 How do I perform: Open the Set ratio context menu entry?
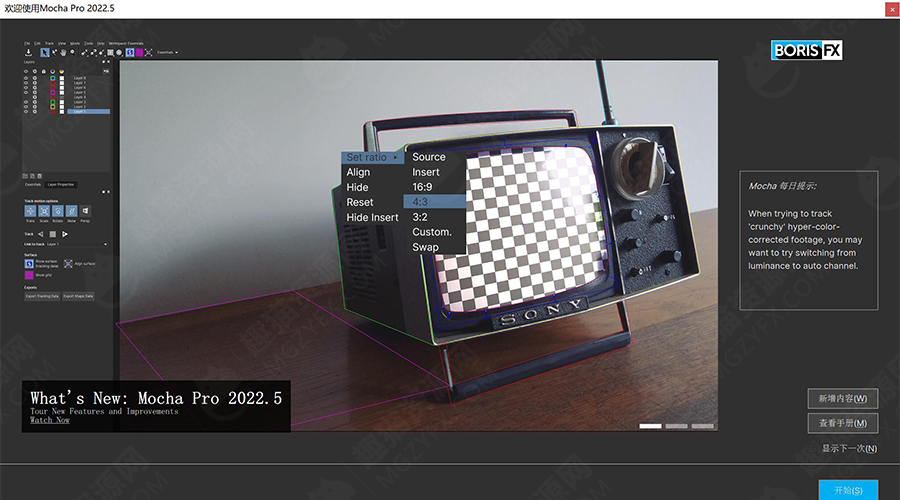tap(373, 157)
